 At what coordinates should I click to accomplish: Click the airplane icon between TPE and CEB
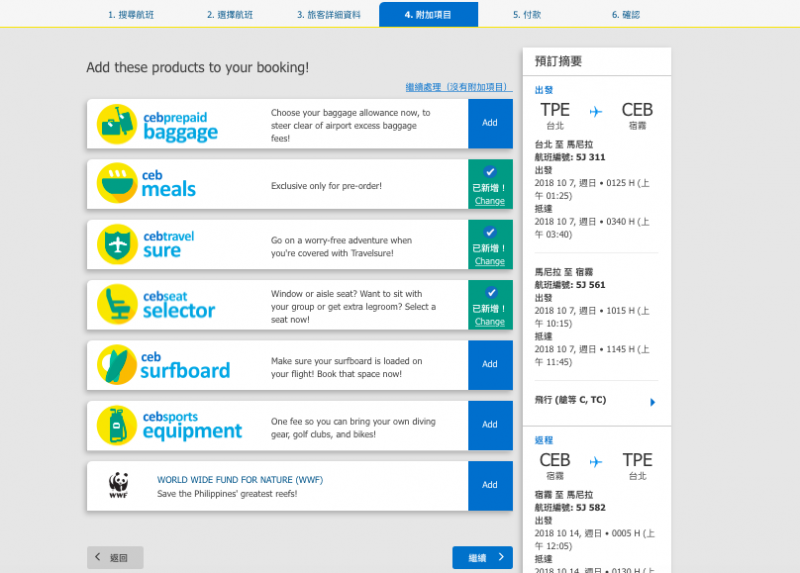595,111
